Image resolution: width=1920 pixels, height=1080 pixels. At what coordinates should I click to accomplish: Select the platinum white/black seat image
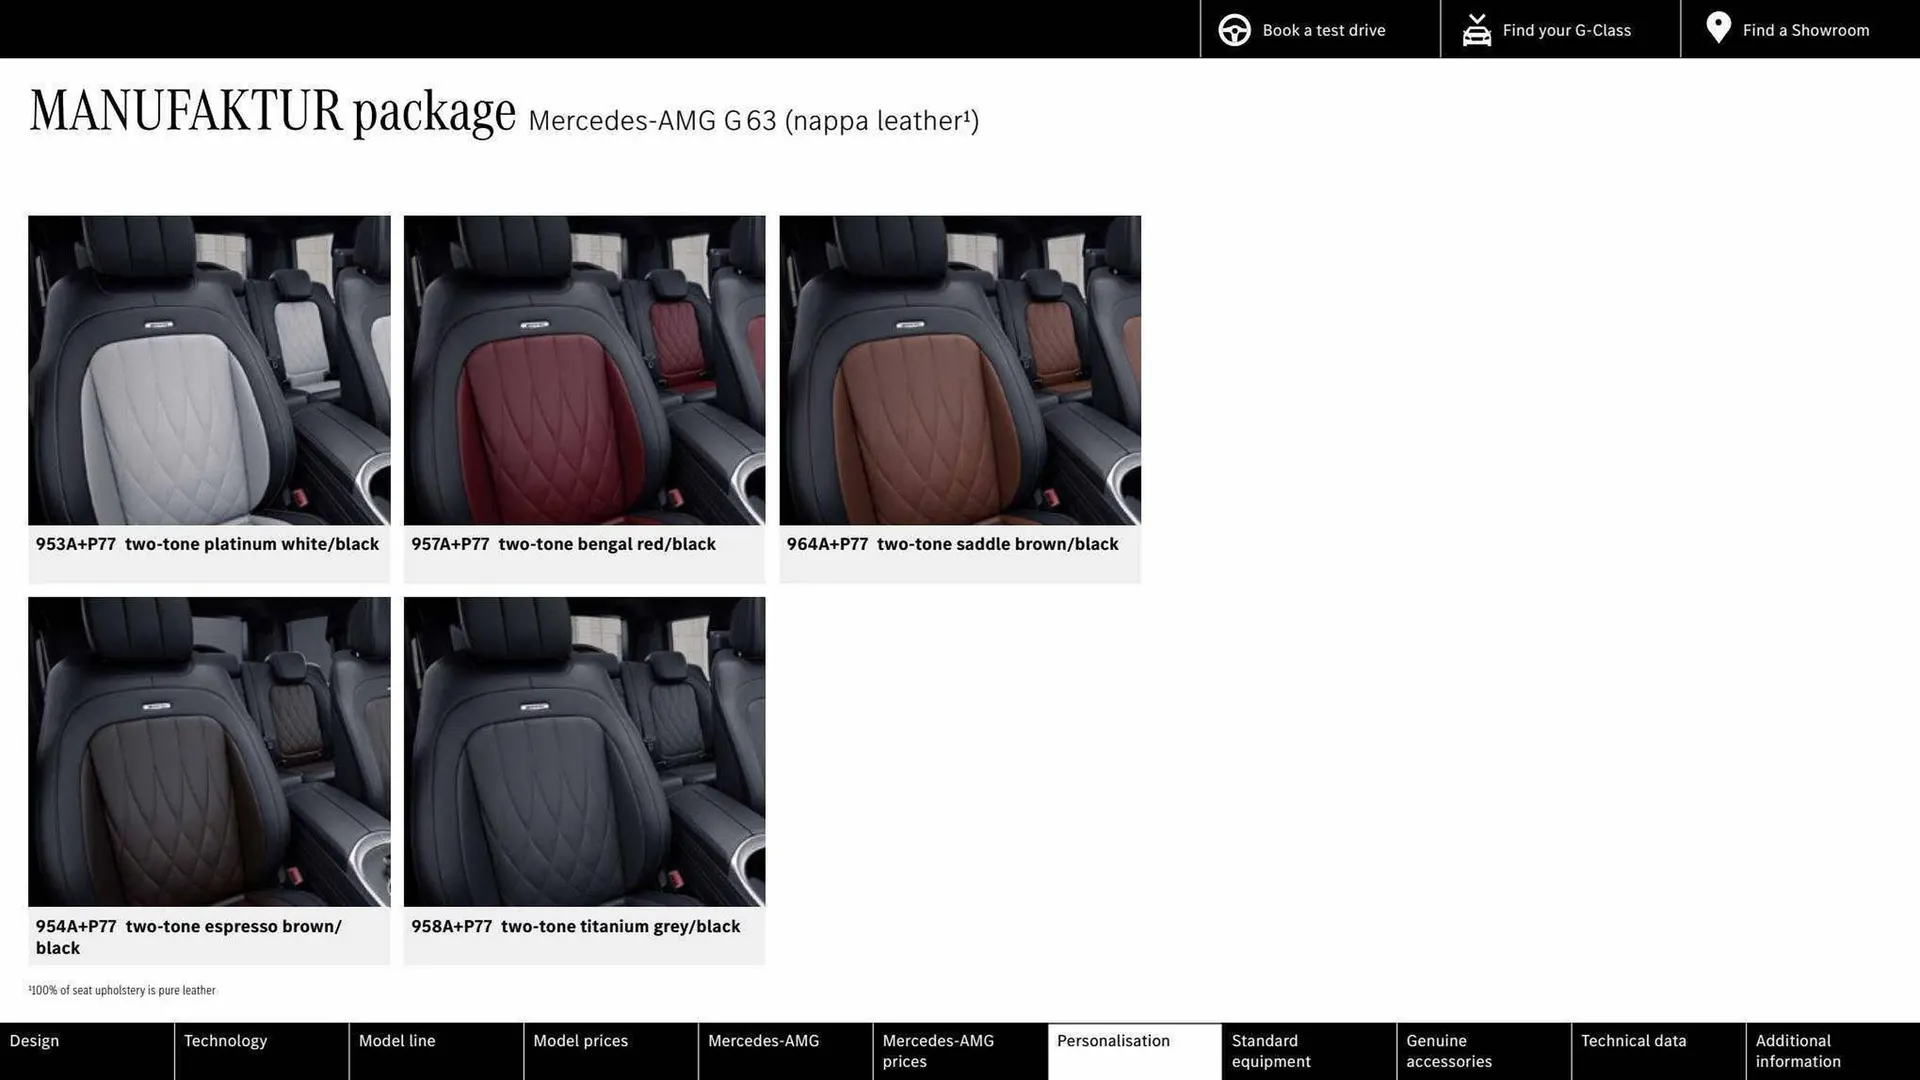tap(209, 370)
